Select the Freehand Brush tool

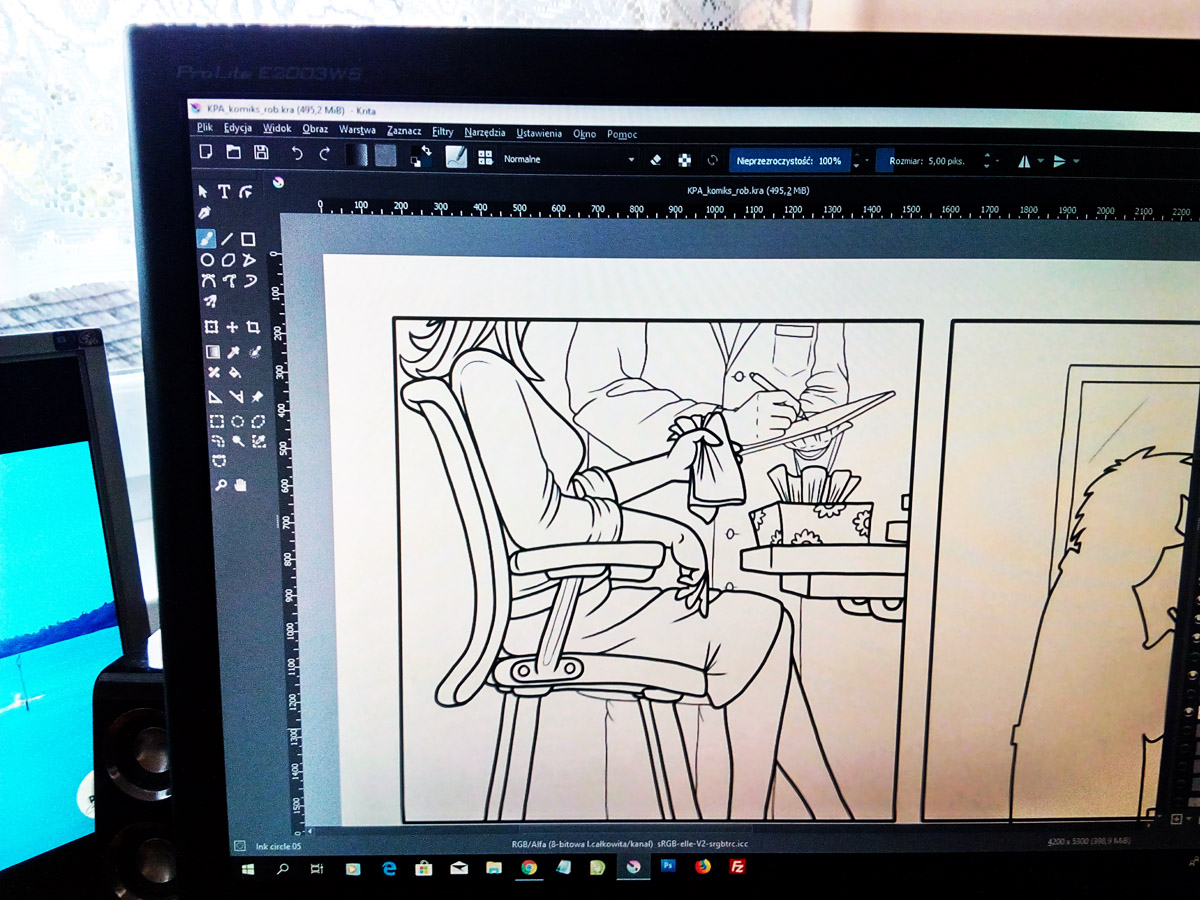click(x=205, y=239)
